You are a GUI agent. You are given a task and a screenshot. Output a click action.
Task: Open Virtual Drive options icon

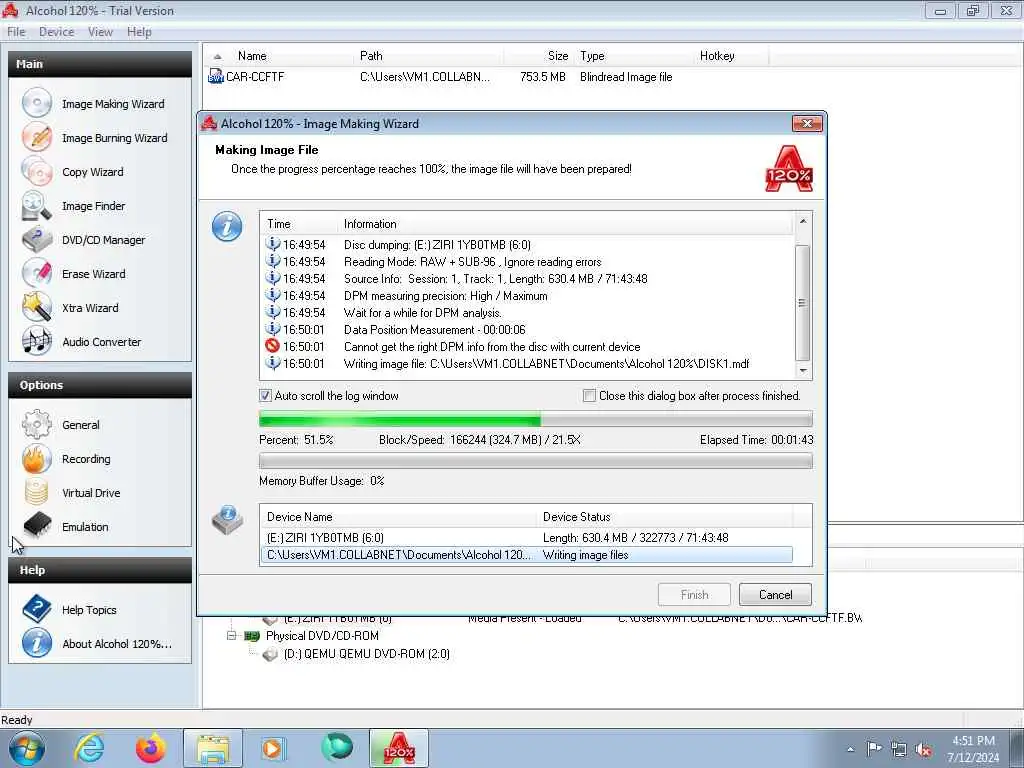(37, 492)
